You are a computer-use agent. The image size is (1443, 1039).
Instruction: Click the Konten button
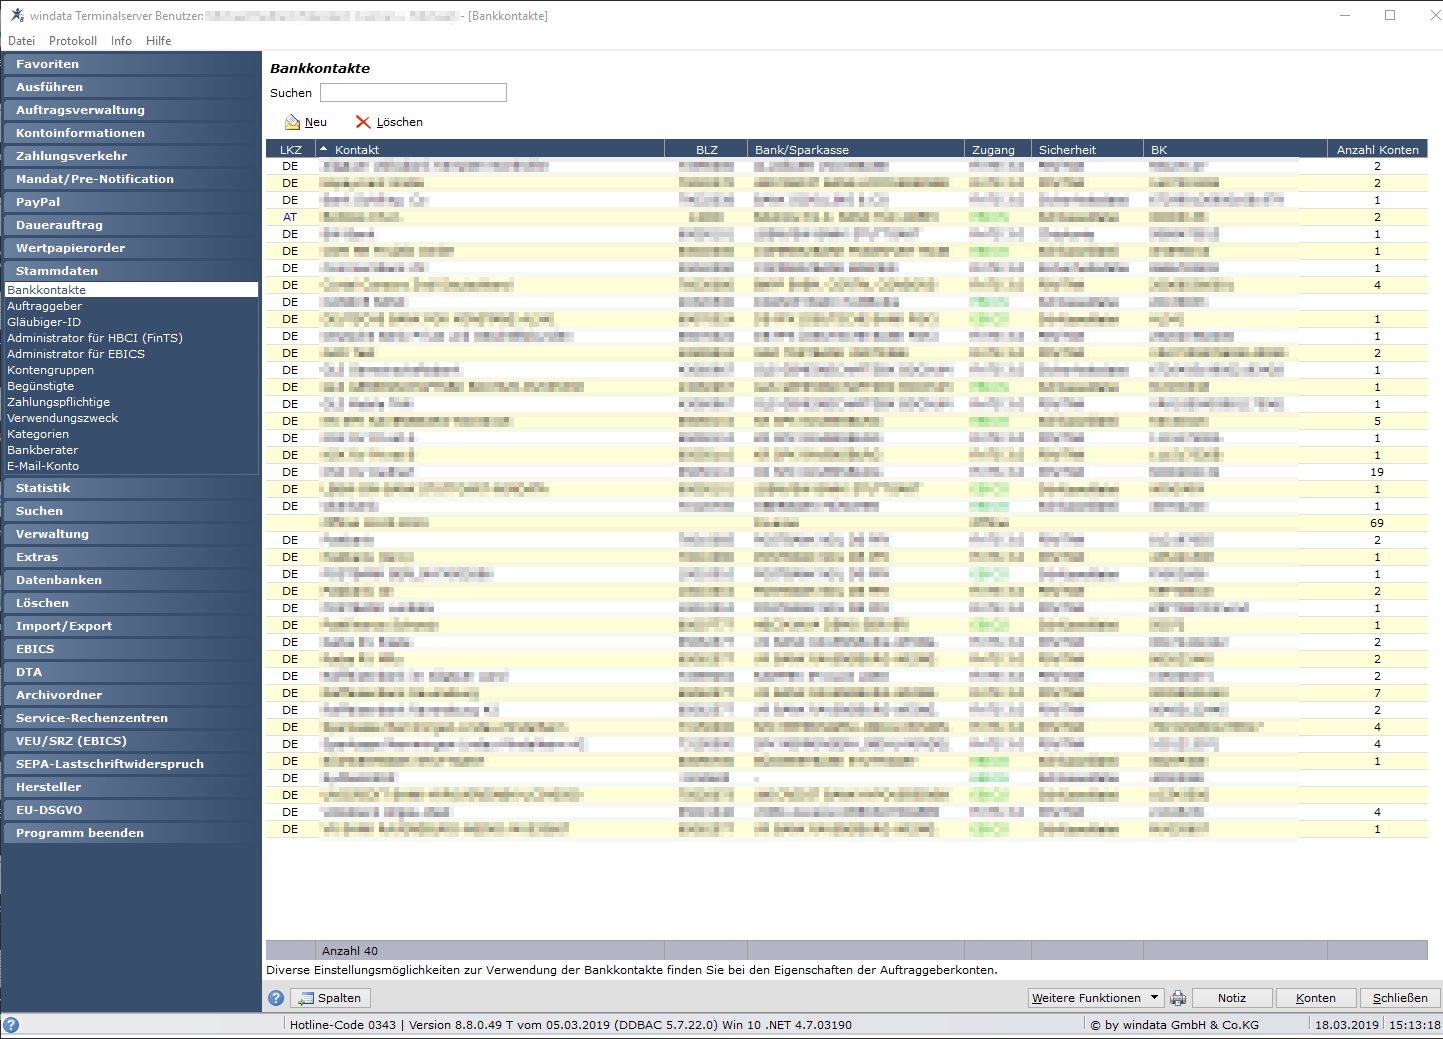point(1316,998)
